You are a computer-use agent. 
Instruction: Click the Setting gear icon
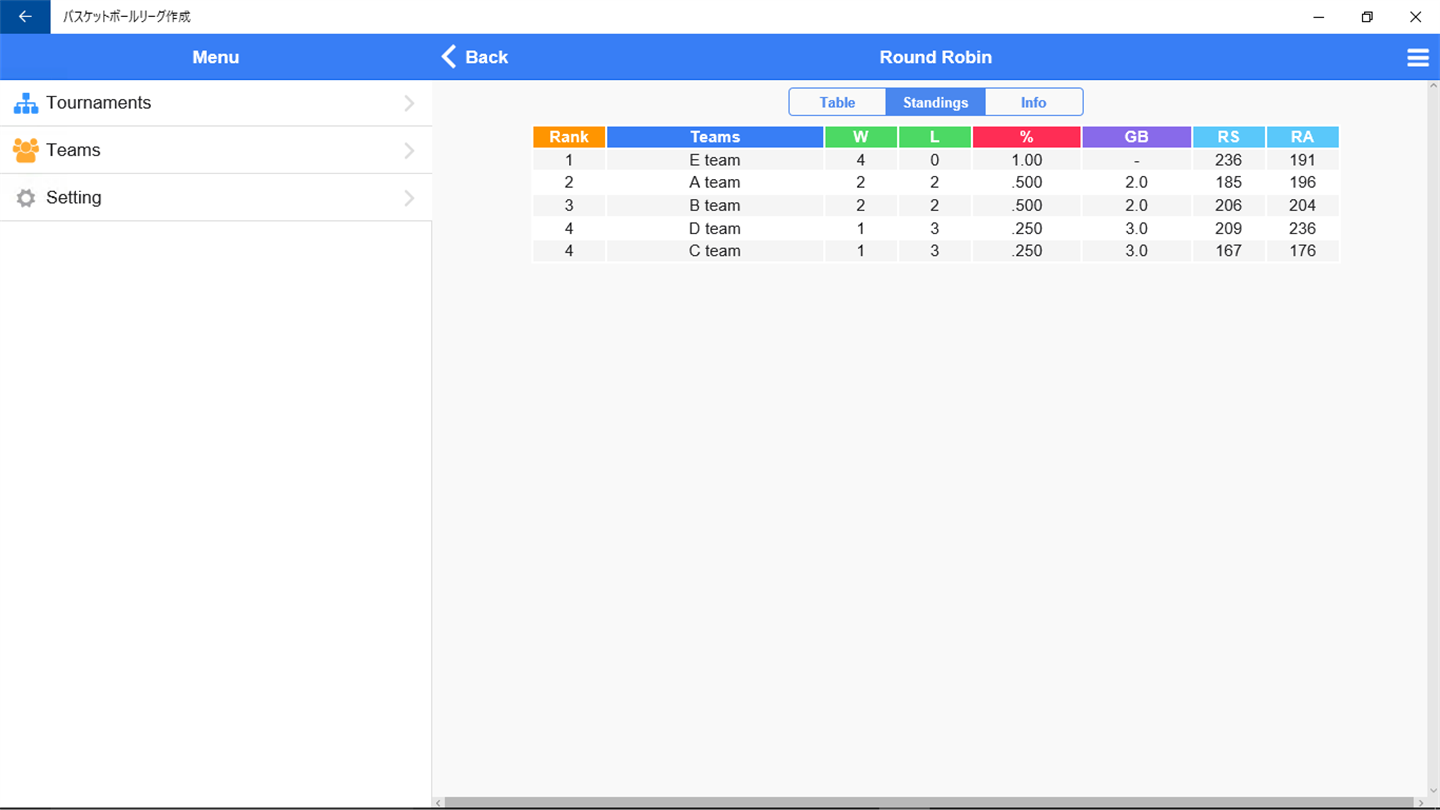pyautogui.click(x=25, y=198)
